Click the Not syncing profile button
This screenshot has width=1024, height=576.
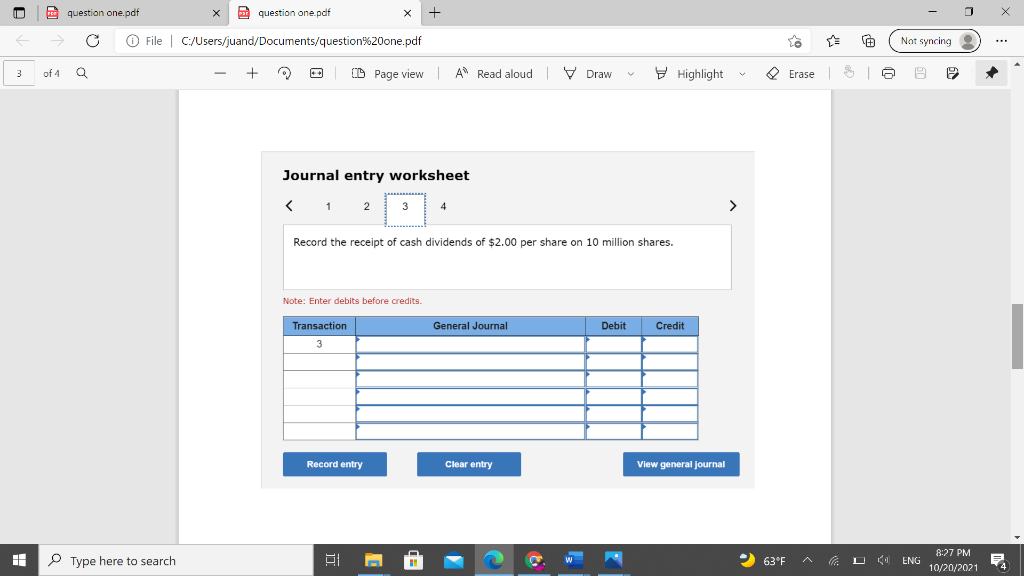point(935,40)
